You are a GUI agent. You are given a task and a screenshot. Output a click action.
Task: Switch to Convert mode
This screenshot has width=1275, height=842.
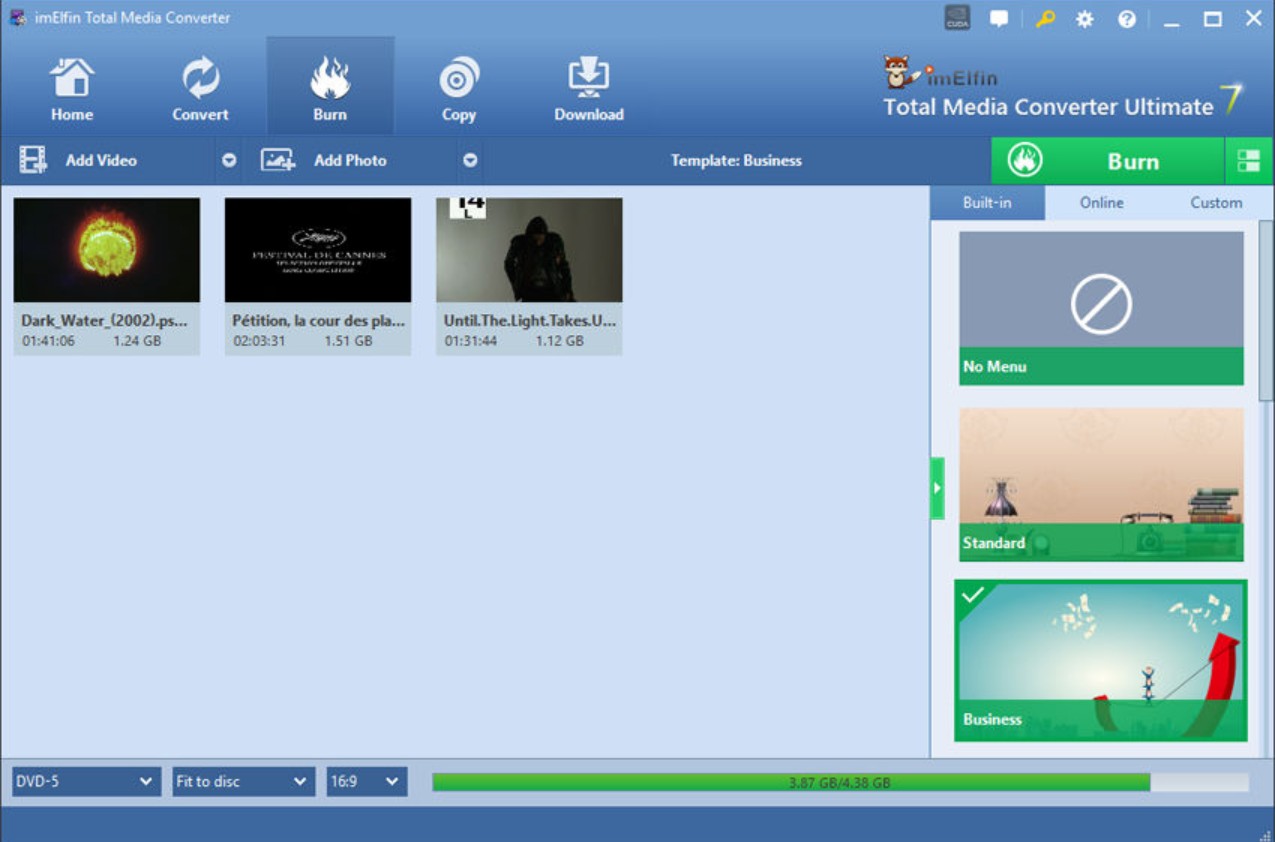(x=199, y=85)
